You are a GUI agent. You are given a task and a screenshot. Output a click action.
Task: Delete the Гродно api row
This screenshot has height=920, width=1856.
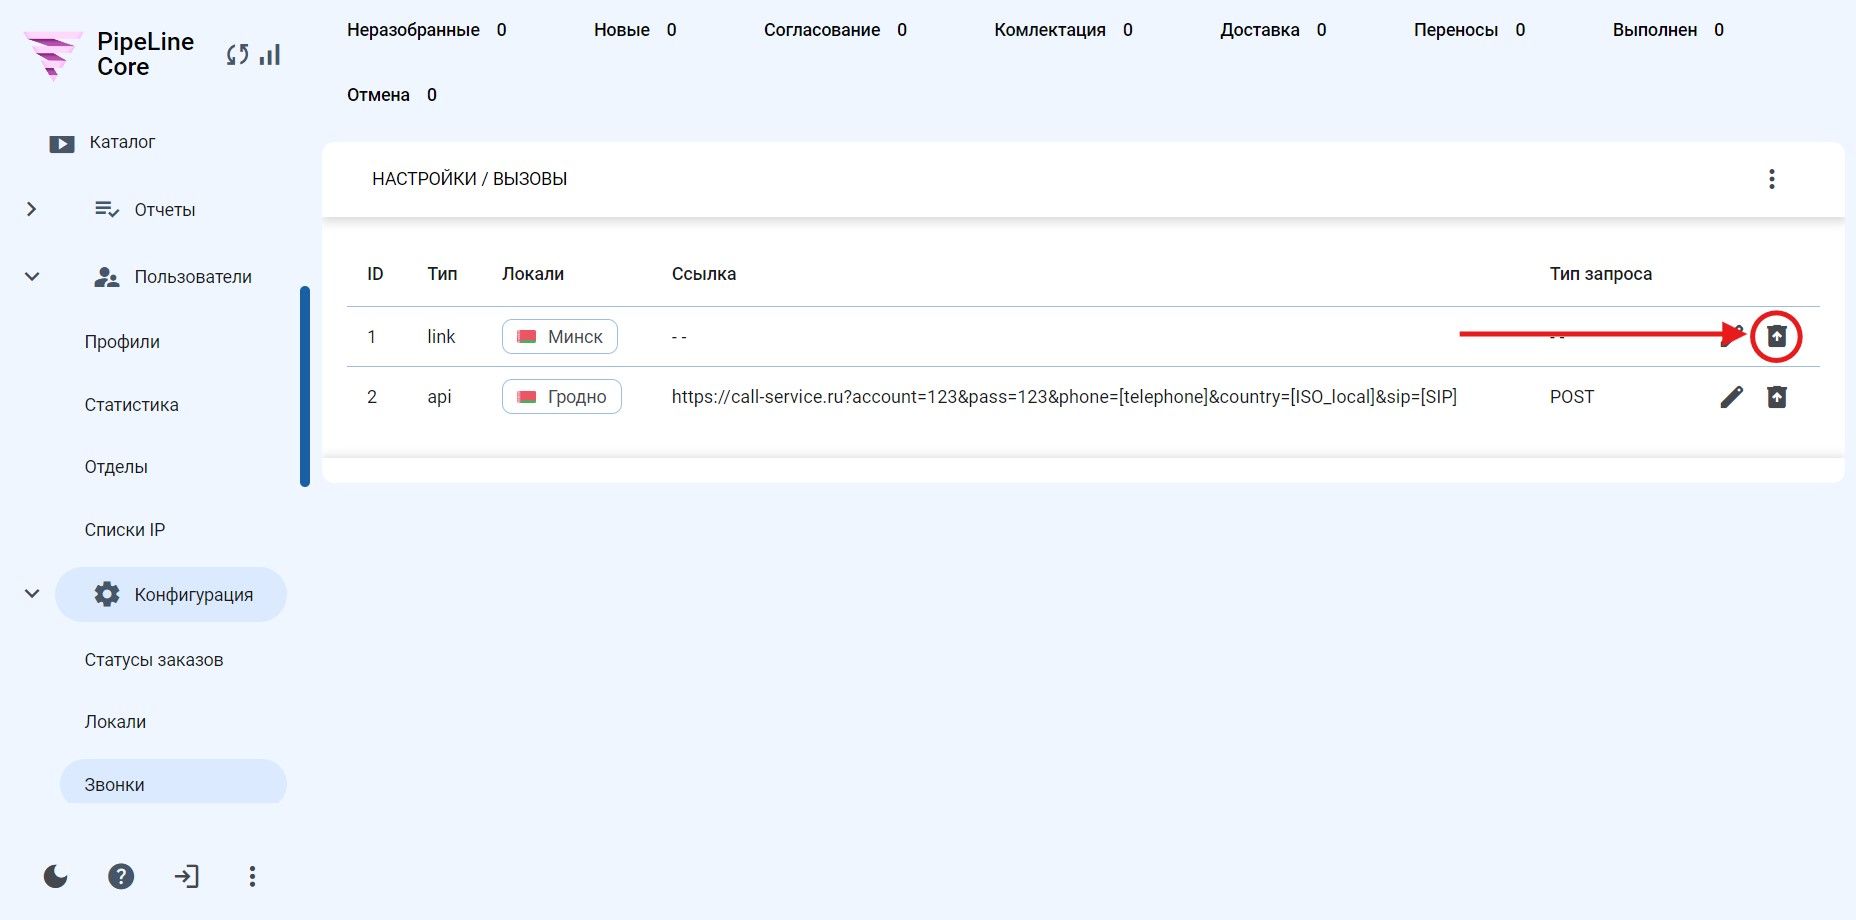click(1777, 397)
